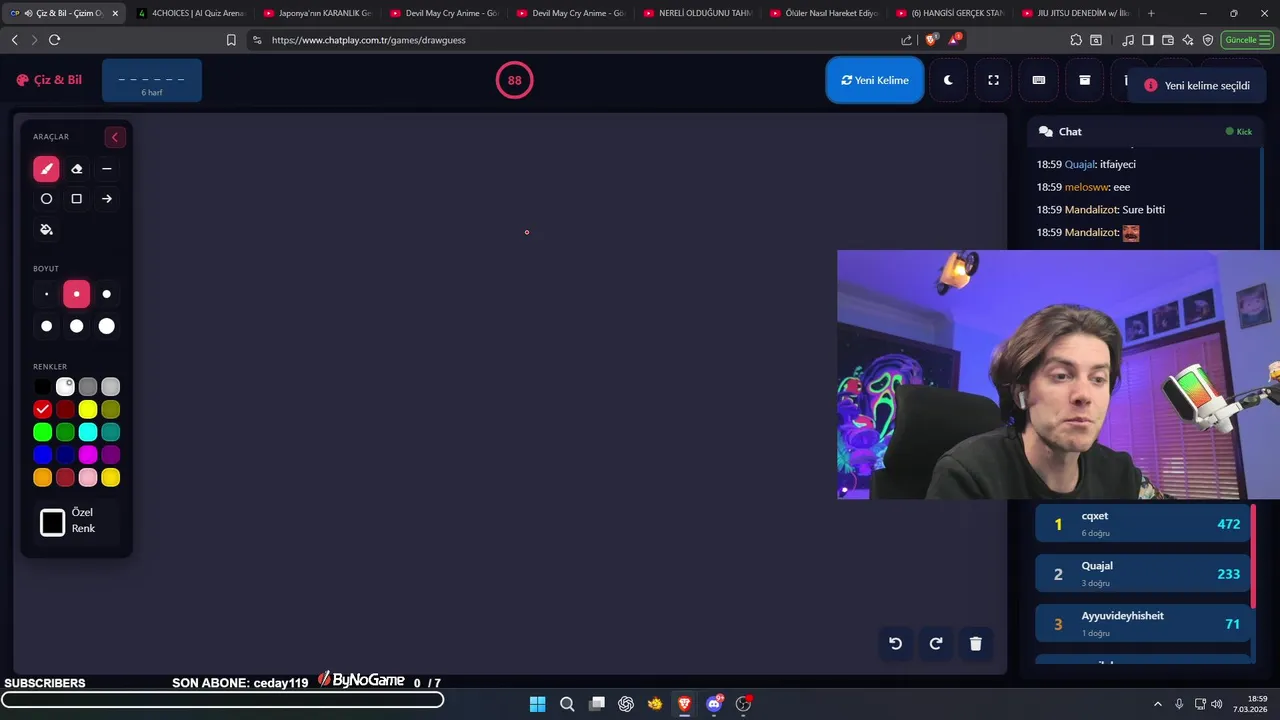
Task: Switch to the Japonya'nın KARANLIK tab
Action: click(318, 13)
